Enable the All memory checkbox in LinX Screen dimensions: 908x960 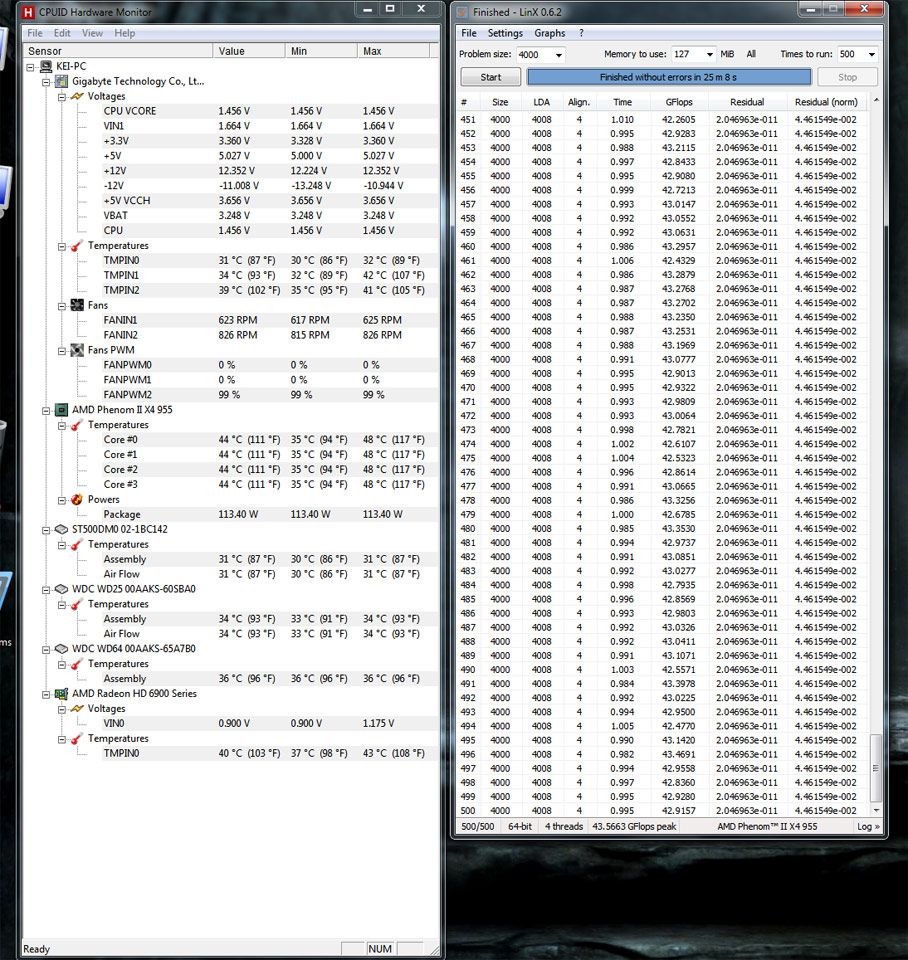pyautogui.click(x=752, y=54)
